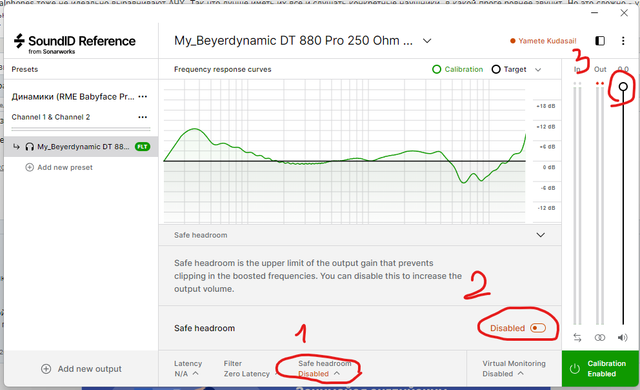
Task: Close the SoundID Reference window
Action: [x=624, y=13]
